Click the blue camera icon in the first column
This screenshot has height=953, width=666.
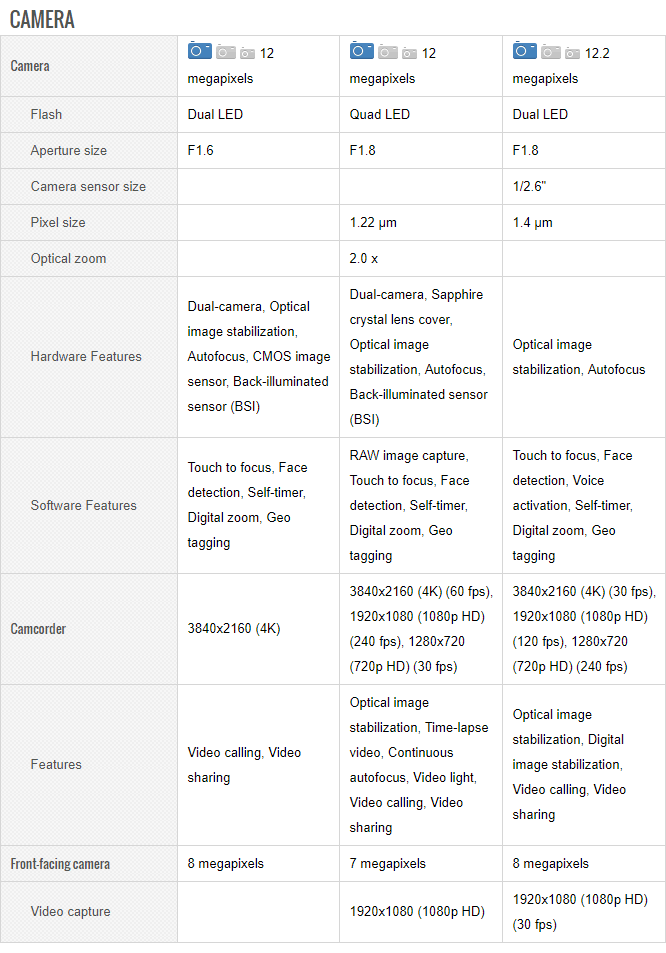click(200, 51)
